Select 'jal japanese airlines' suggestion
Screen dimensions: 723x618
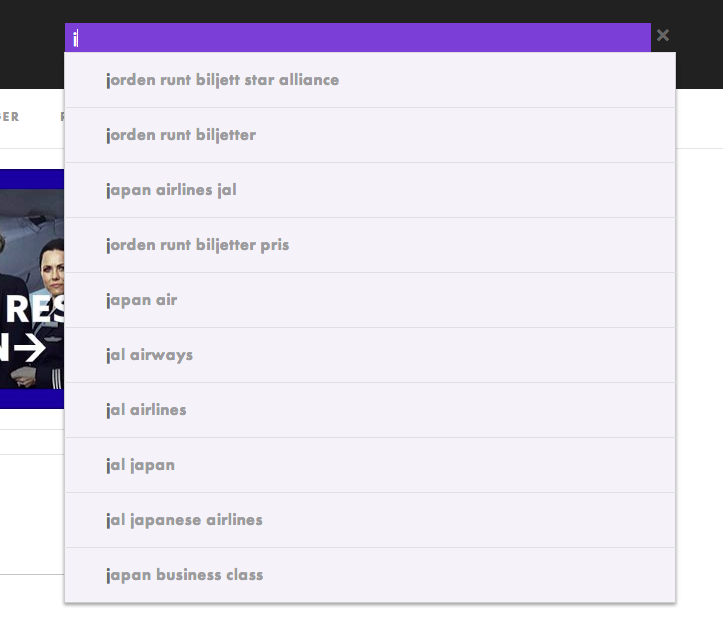tap(370, 520)
